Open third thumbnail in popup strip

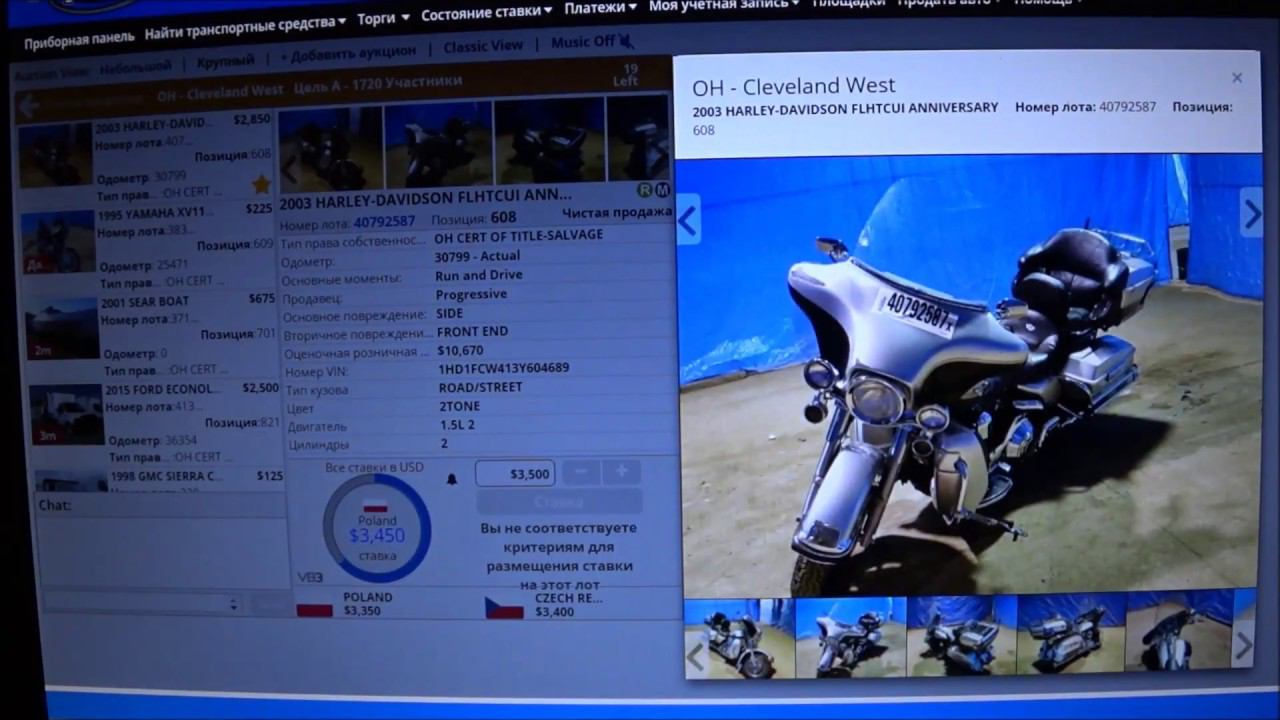click(x=962, y=635)
